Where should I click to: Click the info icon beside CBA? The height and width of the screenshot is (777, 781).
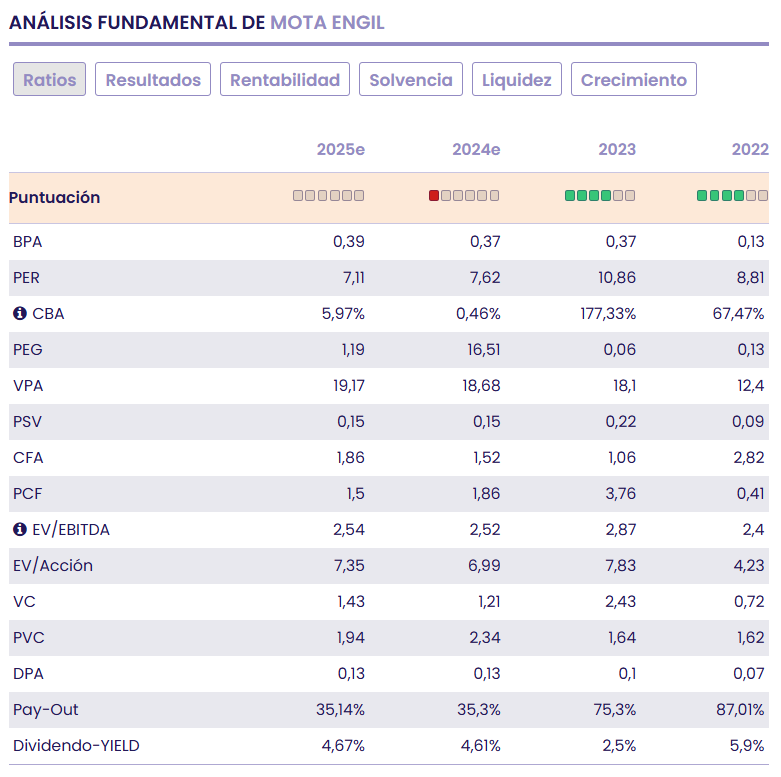pos(20,314)
